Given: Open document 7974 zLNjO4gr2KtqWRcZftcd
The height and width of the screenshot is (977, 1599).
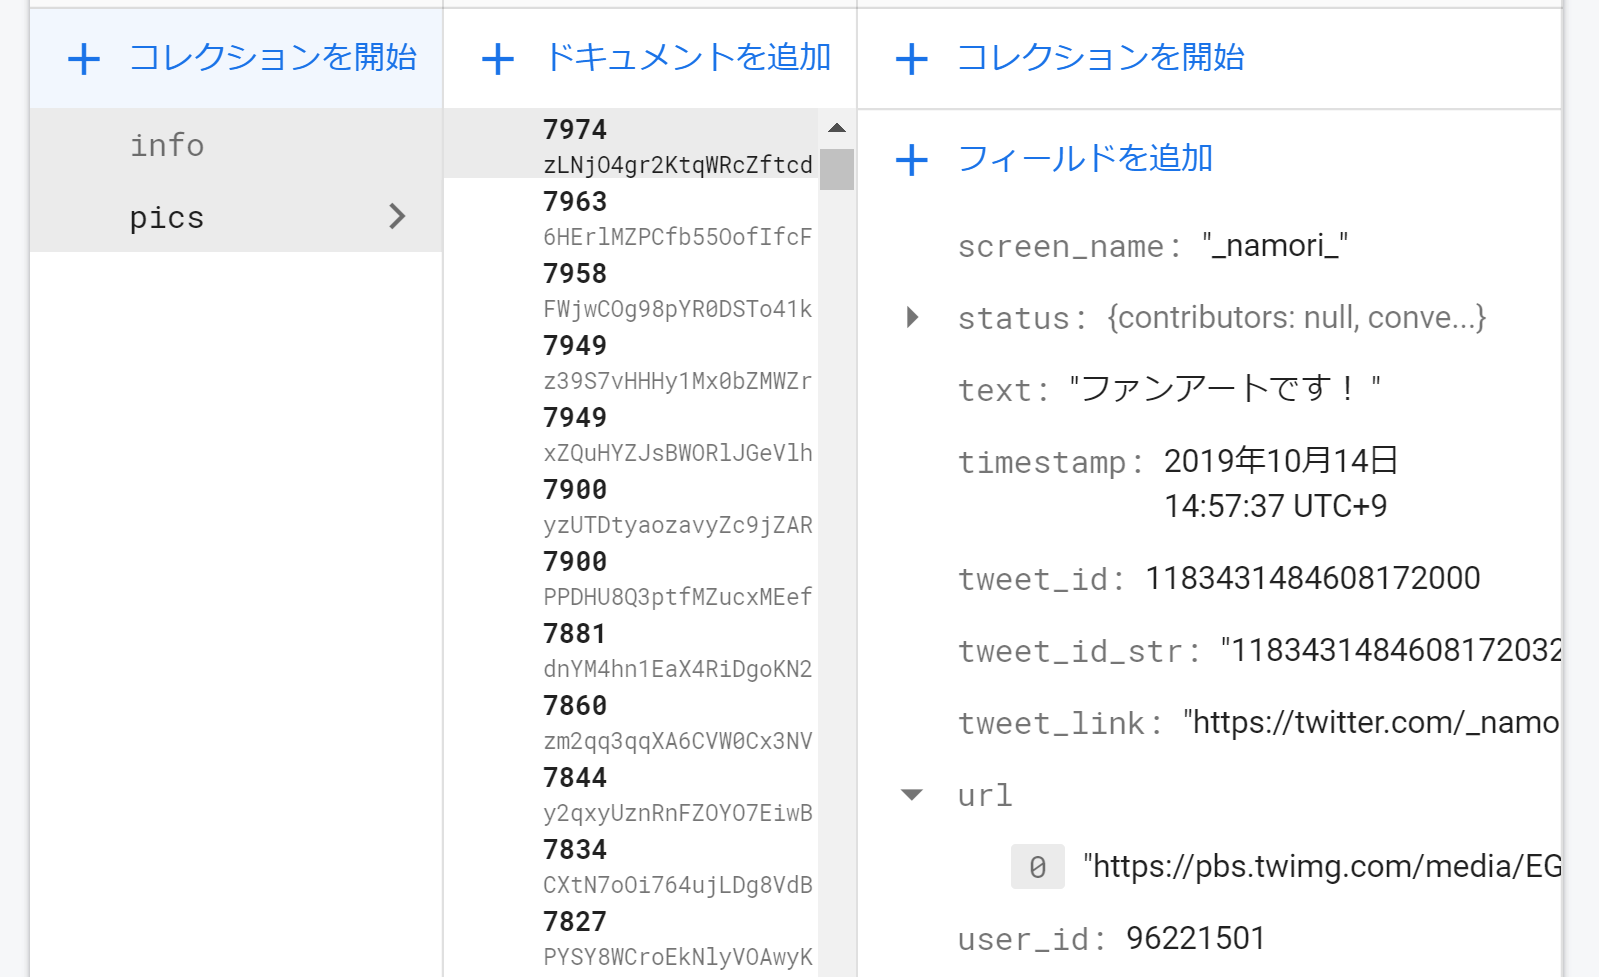Looking at the screenshot, I should tap(630, 144).
